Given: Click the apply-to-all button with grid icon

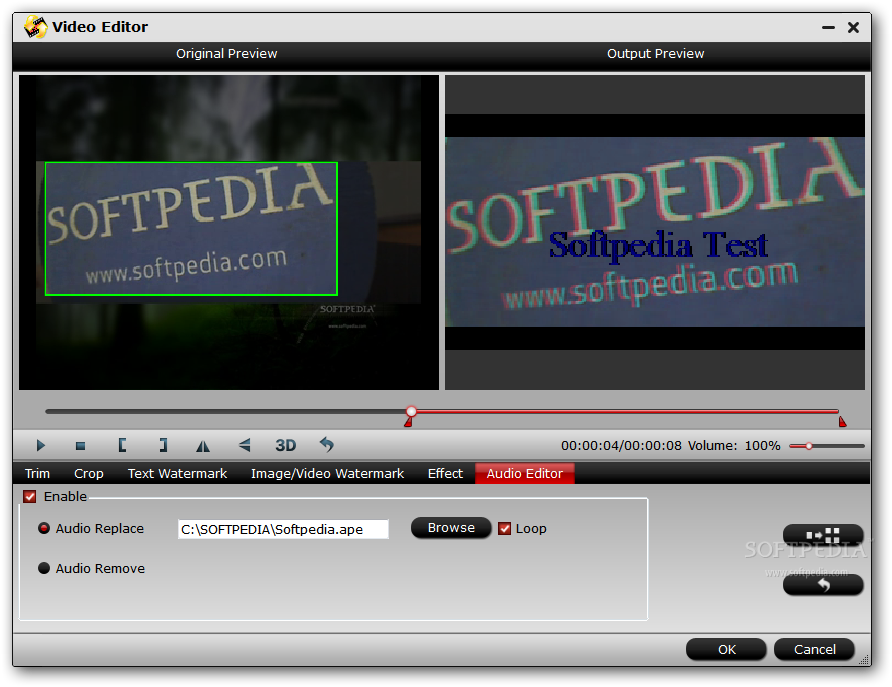Looking at the screenshot, I should pyautogui.click(x=823, y=535).
